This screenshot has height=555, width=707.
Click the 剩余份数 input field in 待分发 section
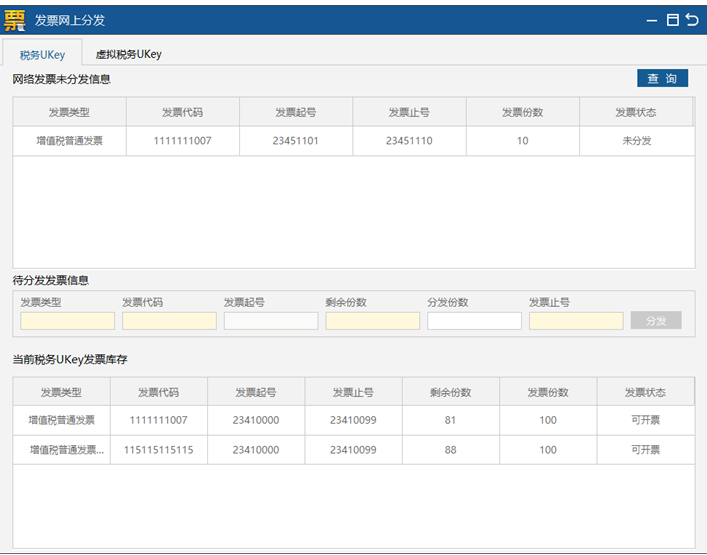pyautogui.click(x=373, y=321)
